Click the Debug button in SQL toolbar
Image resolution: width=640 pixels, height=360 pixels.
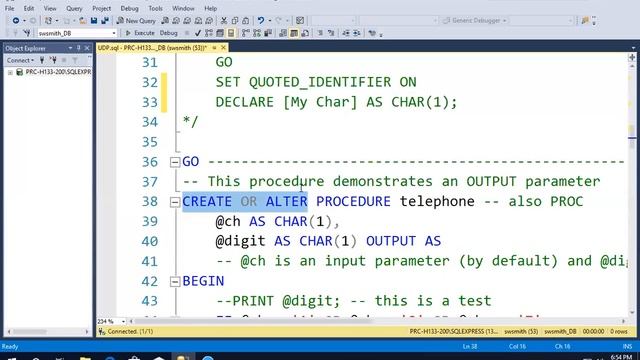coord(169,33)
